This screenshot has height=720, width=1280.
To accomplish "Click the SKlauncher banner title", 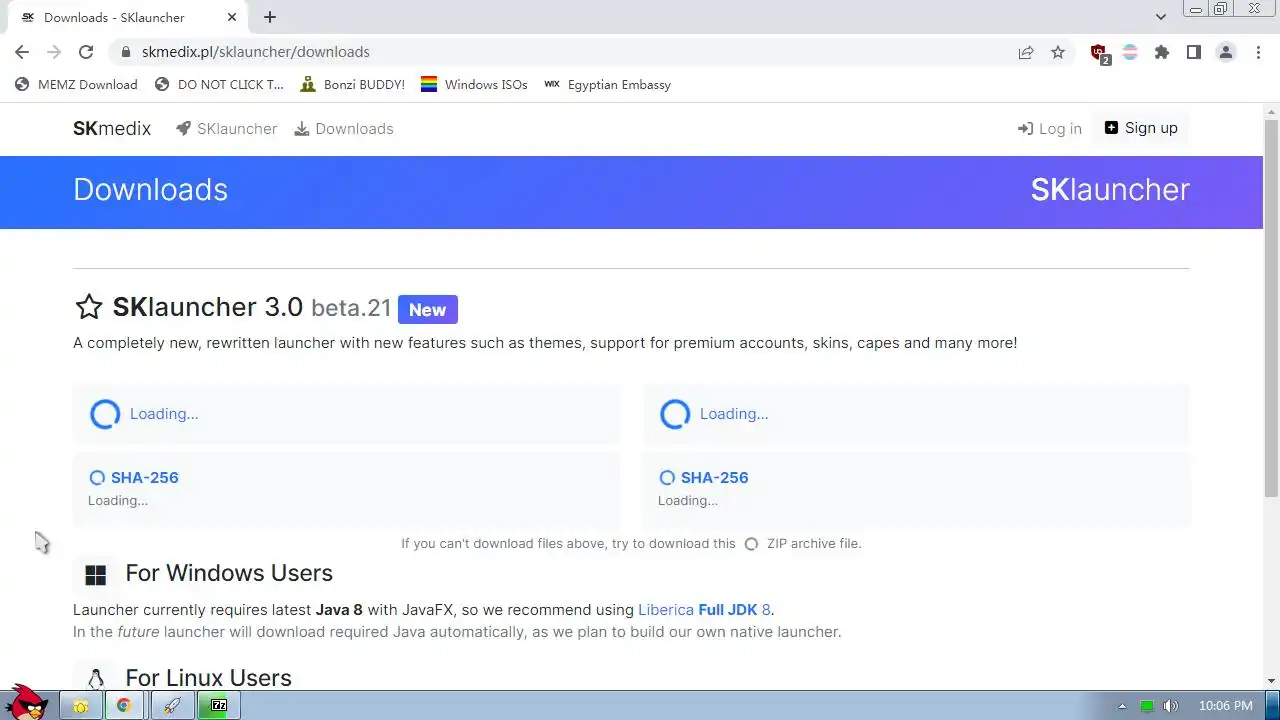I will 1110,190.
